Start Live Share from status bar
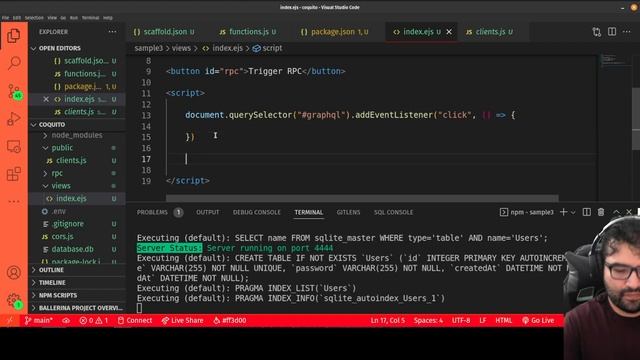The width and height of the screenshot is (640, 360). point(182,320)
